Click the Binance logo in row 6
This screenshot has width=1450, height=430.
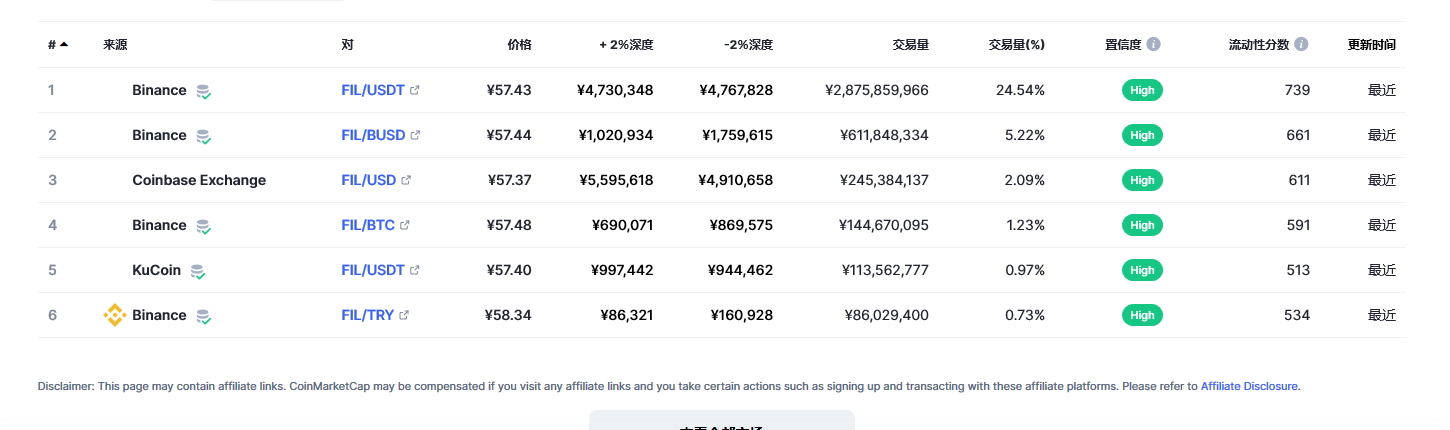pos(115,316)
